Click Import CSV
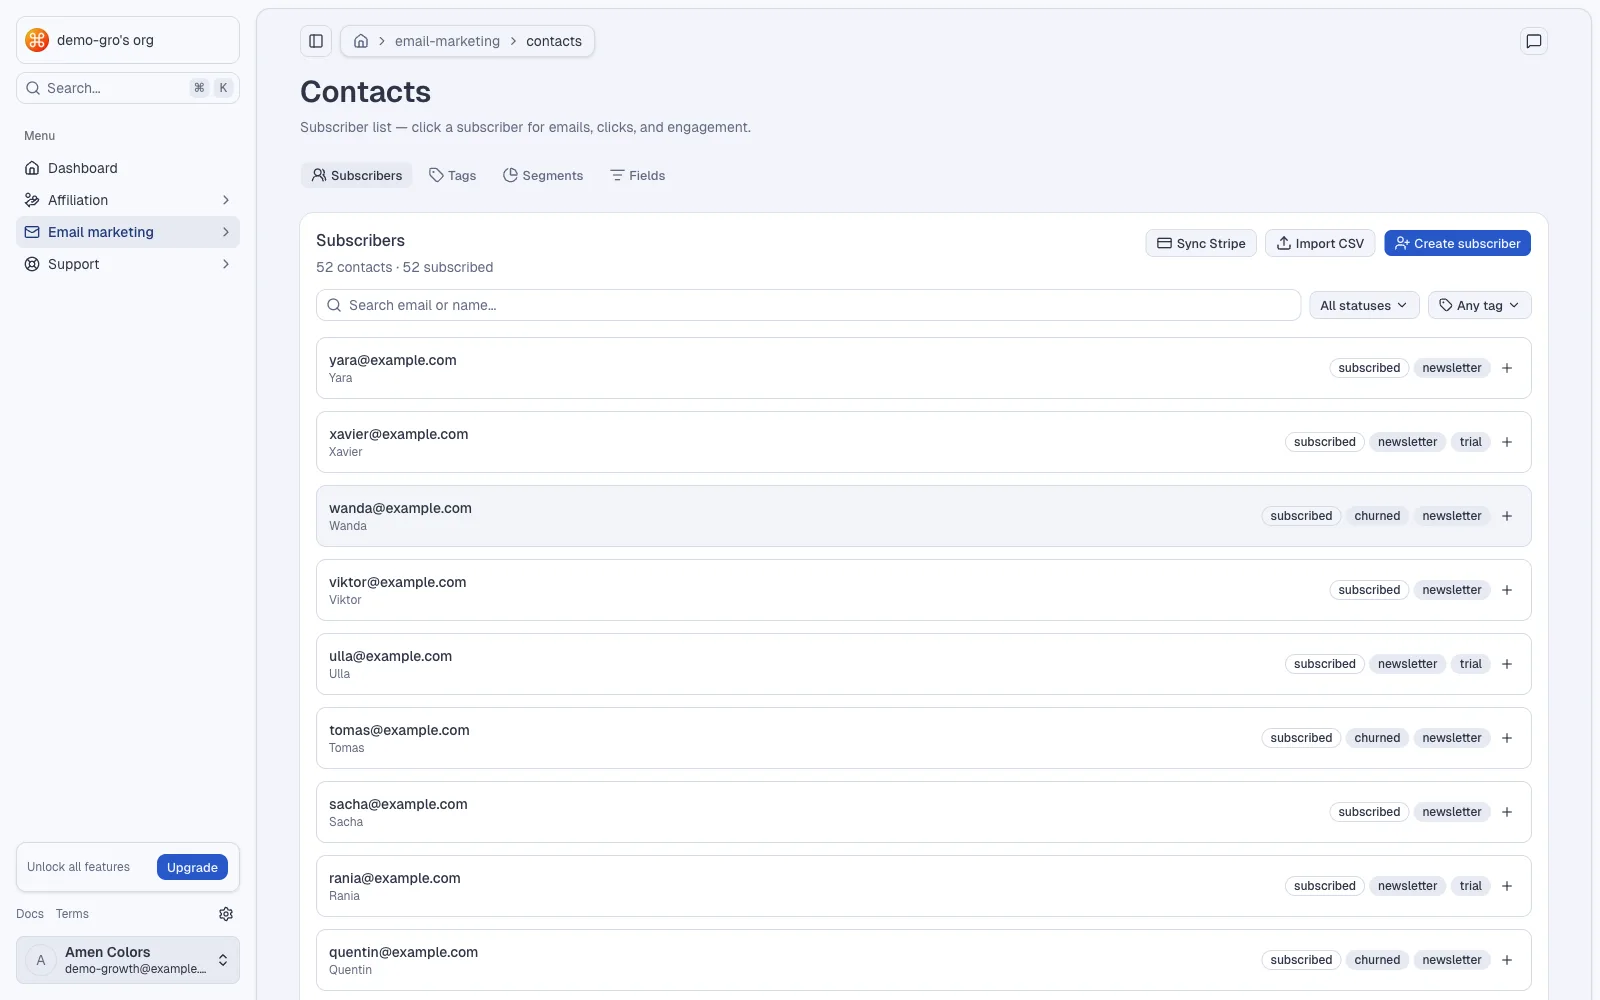This screenshot has height=1000, width=1600. [x=1320, y=243]
